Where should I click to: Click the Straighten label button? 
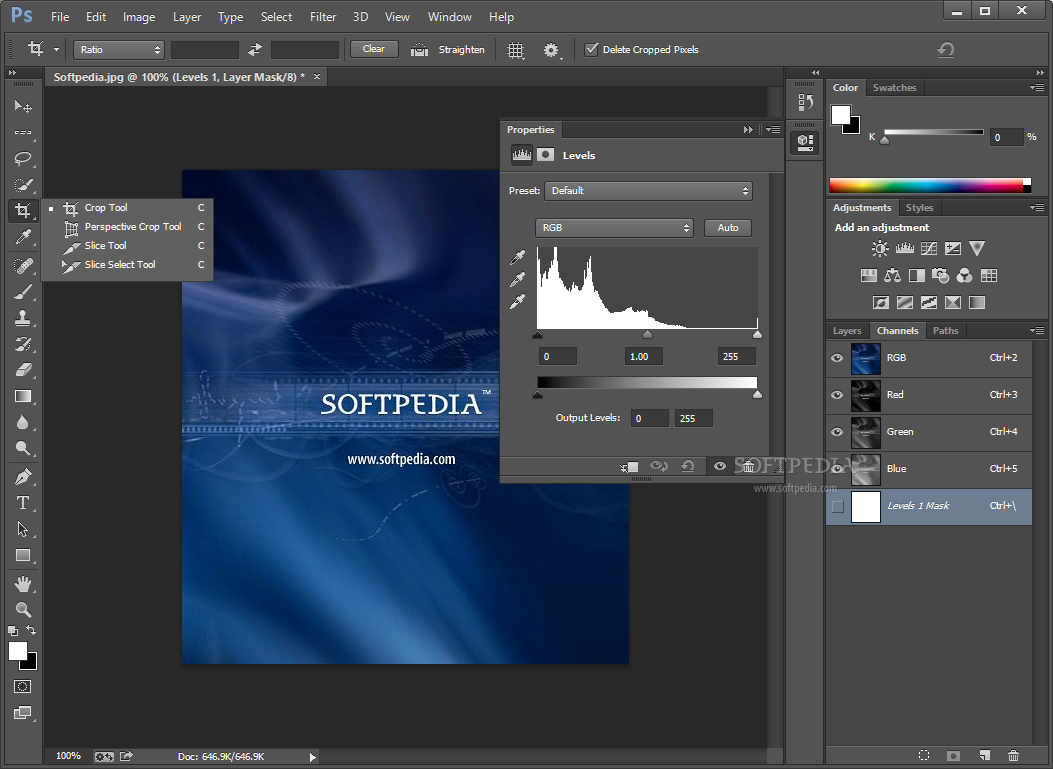coord(461,50)
